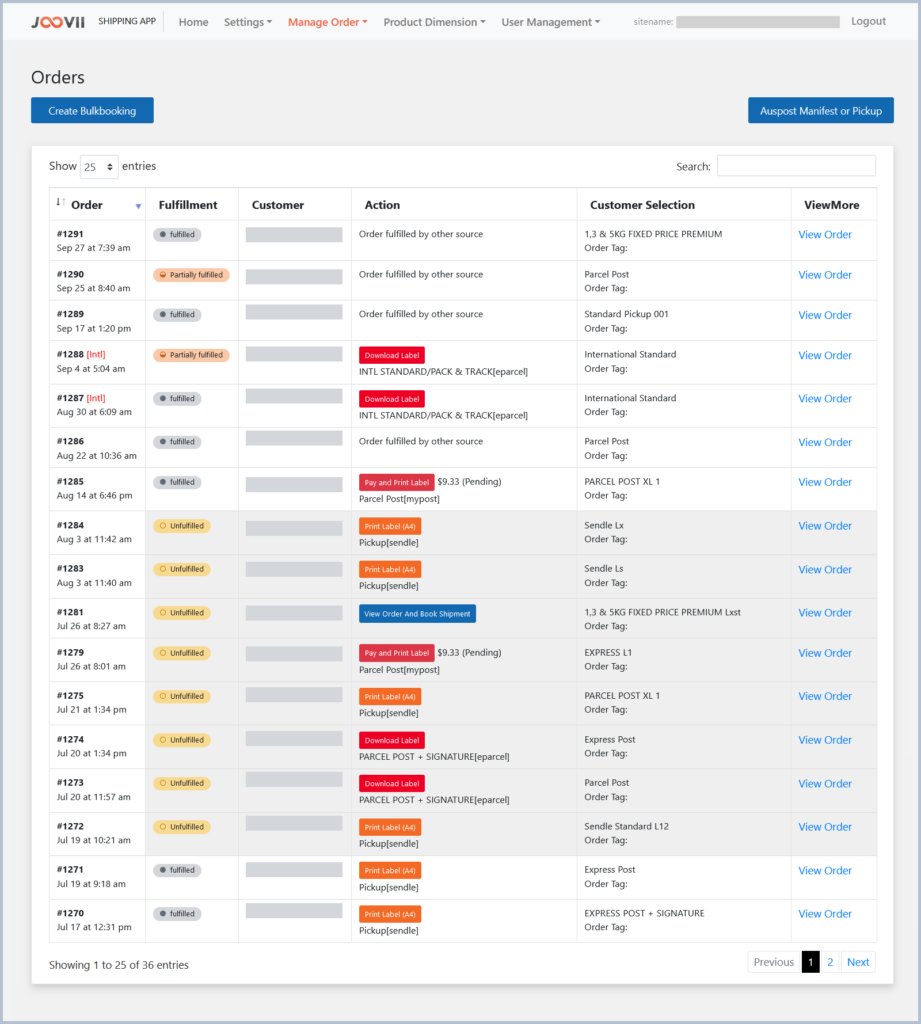Print A4 label for order #1283
Image resolution: width=921 pixels, height=1024 pixels.
pos(390,569)
